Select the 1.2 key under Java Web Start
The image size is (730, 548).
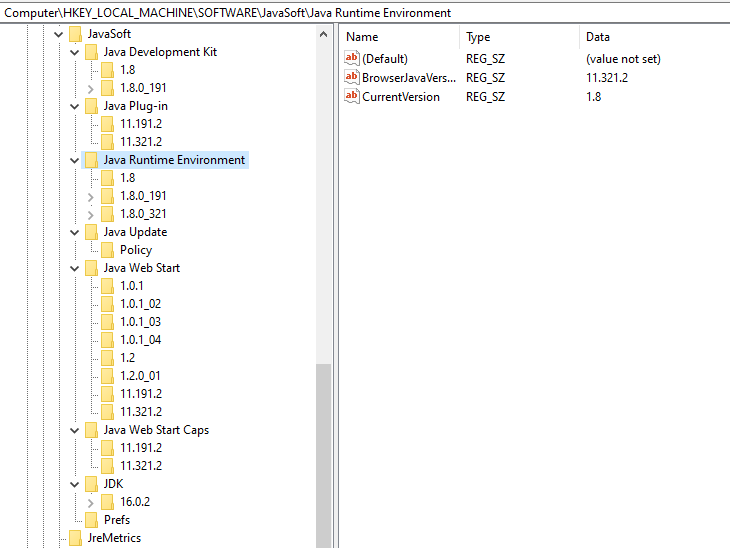128,358
